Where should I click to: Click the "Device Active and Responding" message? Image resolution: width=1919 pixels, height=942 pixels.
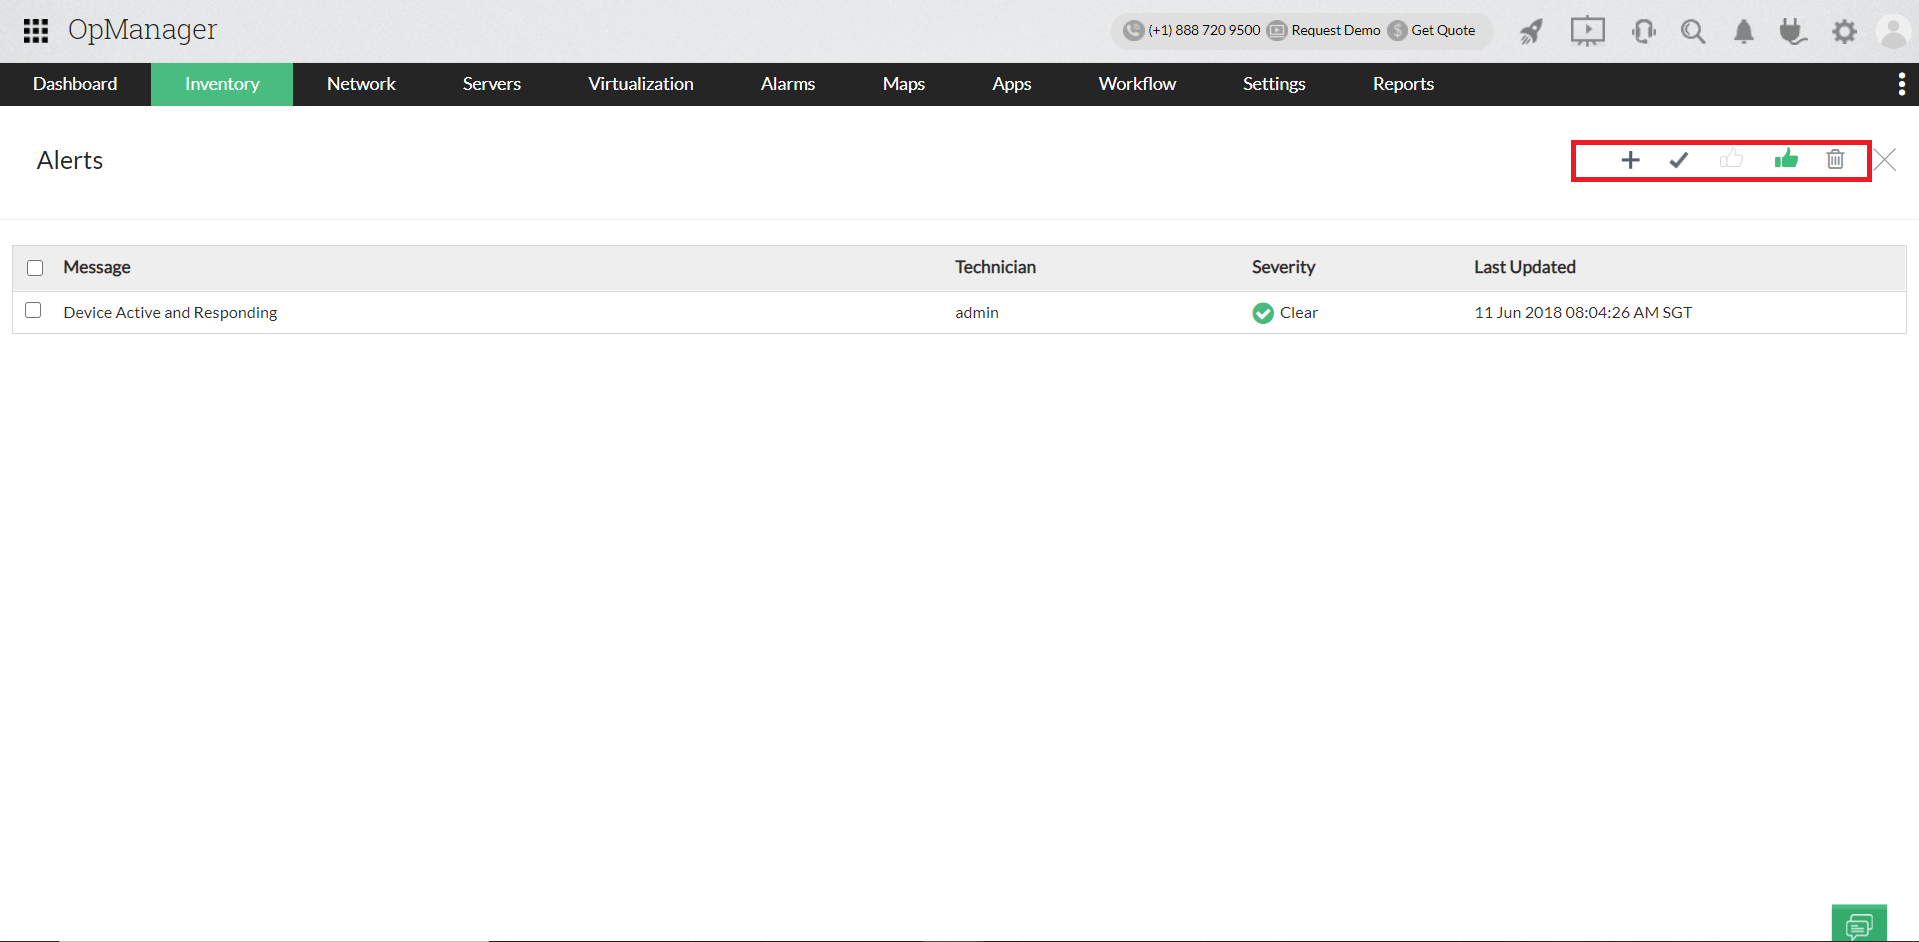(x=170, y=313)
